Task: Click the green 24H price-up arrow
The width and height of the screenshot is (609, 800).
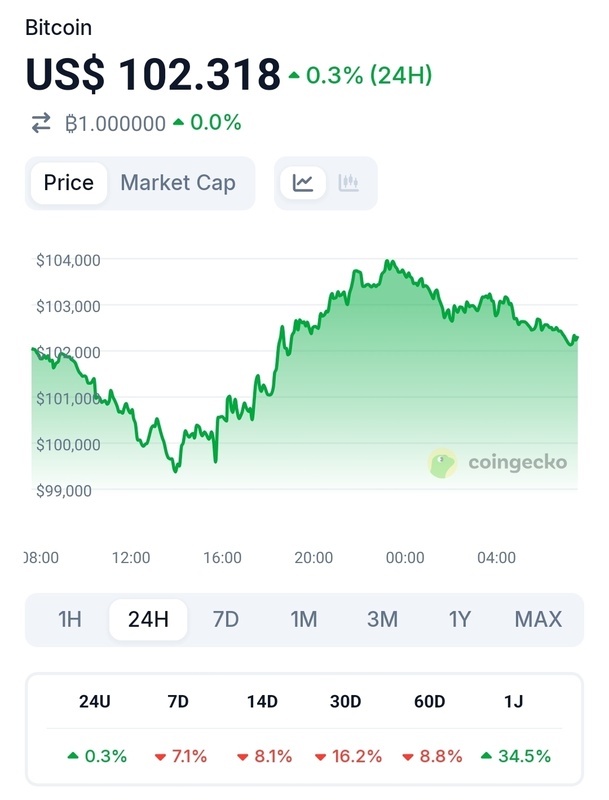Action: [x=294, y=75]
